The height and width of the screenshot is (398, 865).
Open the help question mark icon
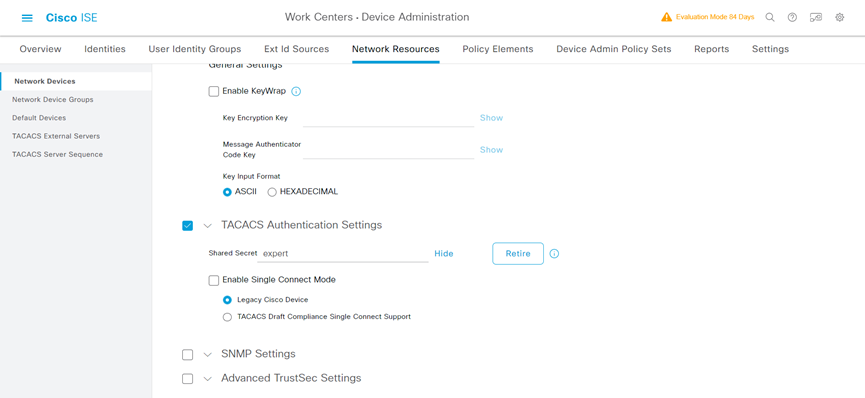pos(792,17)
